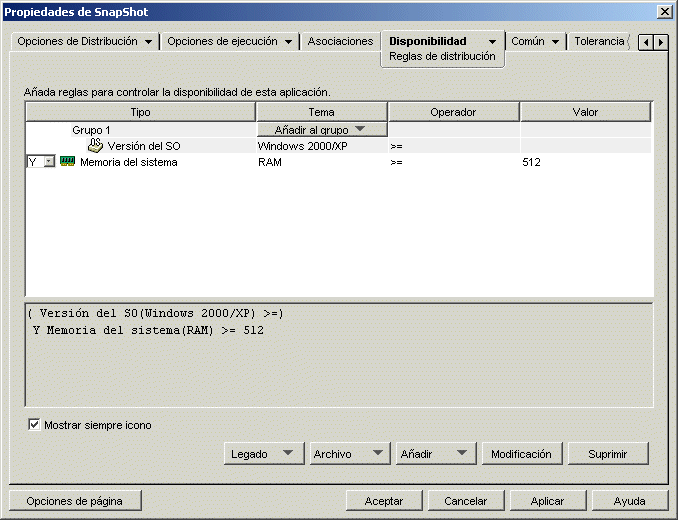678x520 pixels.
Task: Click the Modificación button
Action: click(522, 453)
